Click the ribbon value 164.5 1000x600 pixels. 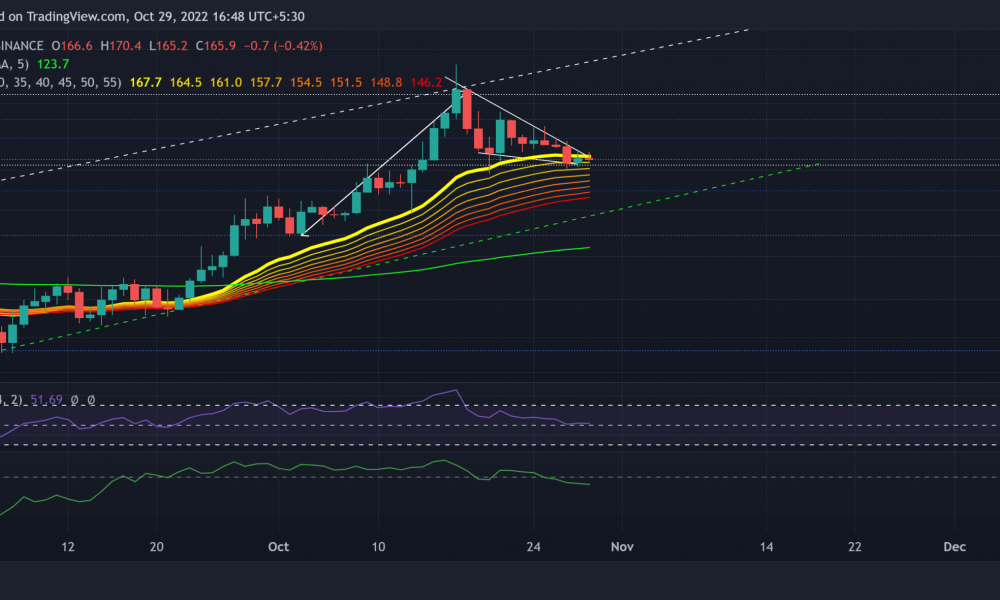coord(186,83)
